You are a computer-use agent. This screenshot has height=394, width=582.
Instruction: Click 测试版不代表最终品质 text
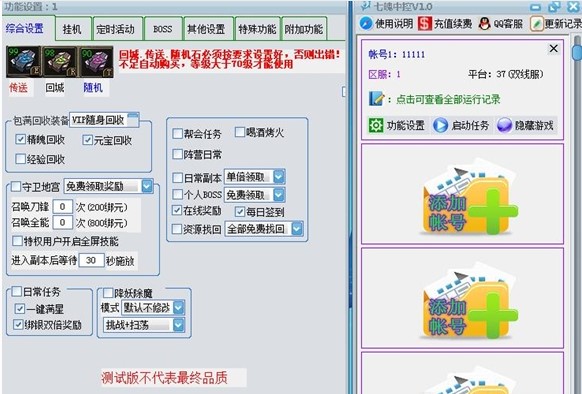click(164, 378)
